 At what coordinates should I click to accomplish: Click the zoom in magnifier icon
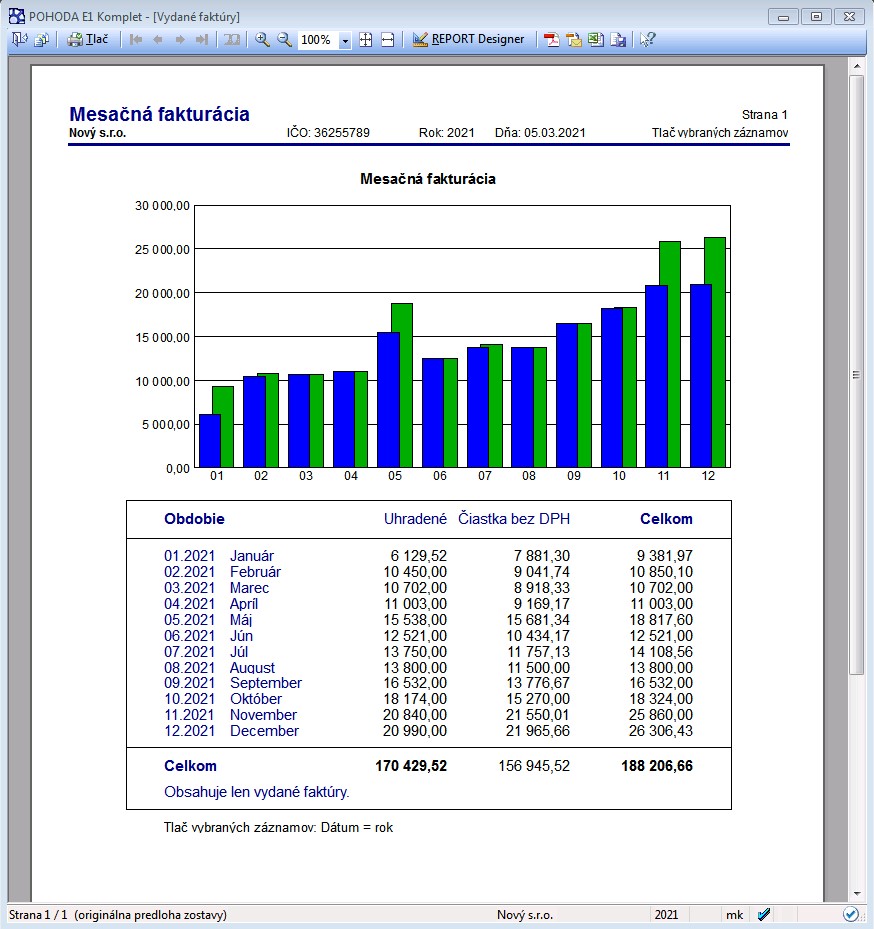[262, 40]
